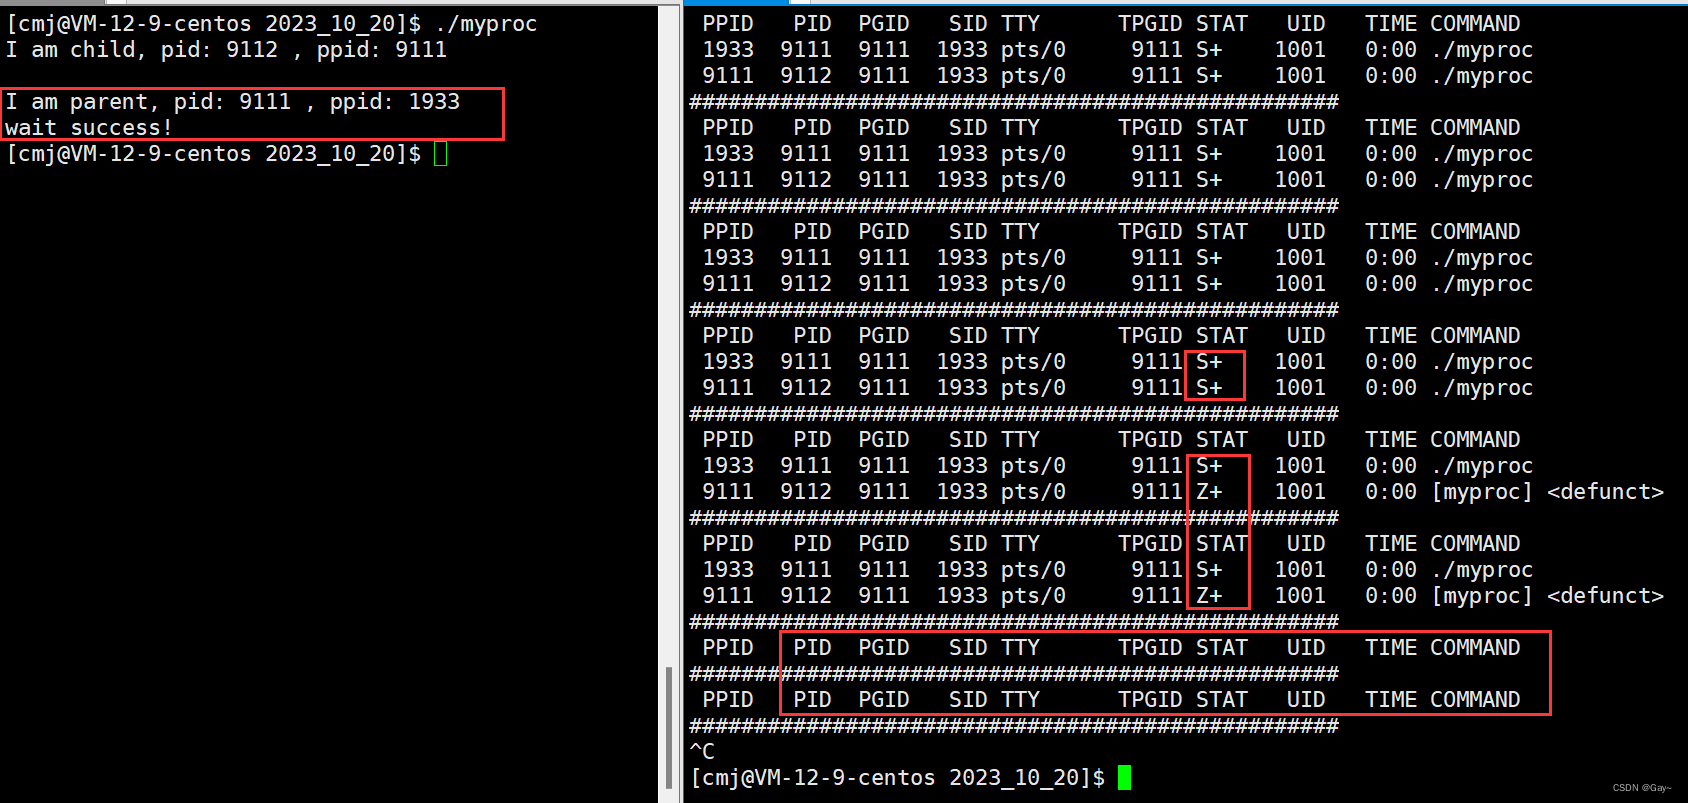Click COMMAND in the topmost ps header row

click(x=1475, y=24)
